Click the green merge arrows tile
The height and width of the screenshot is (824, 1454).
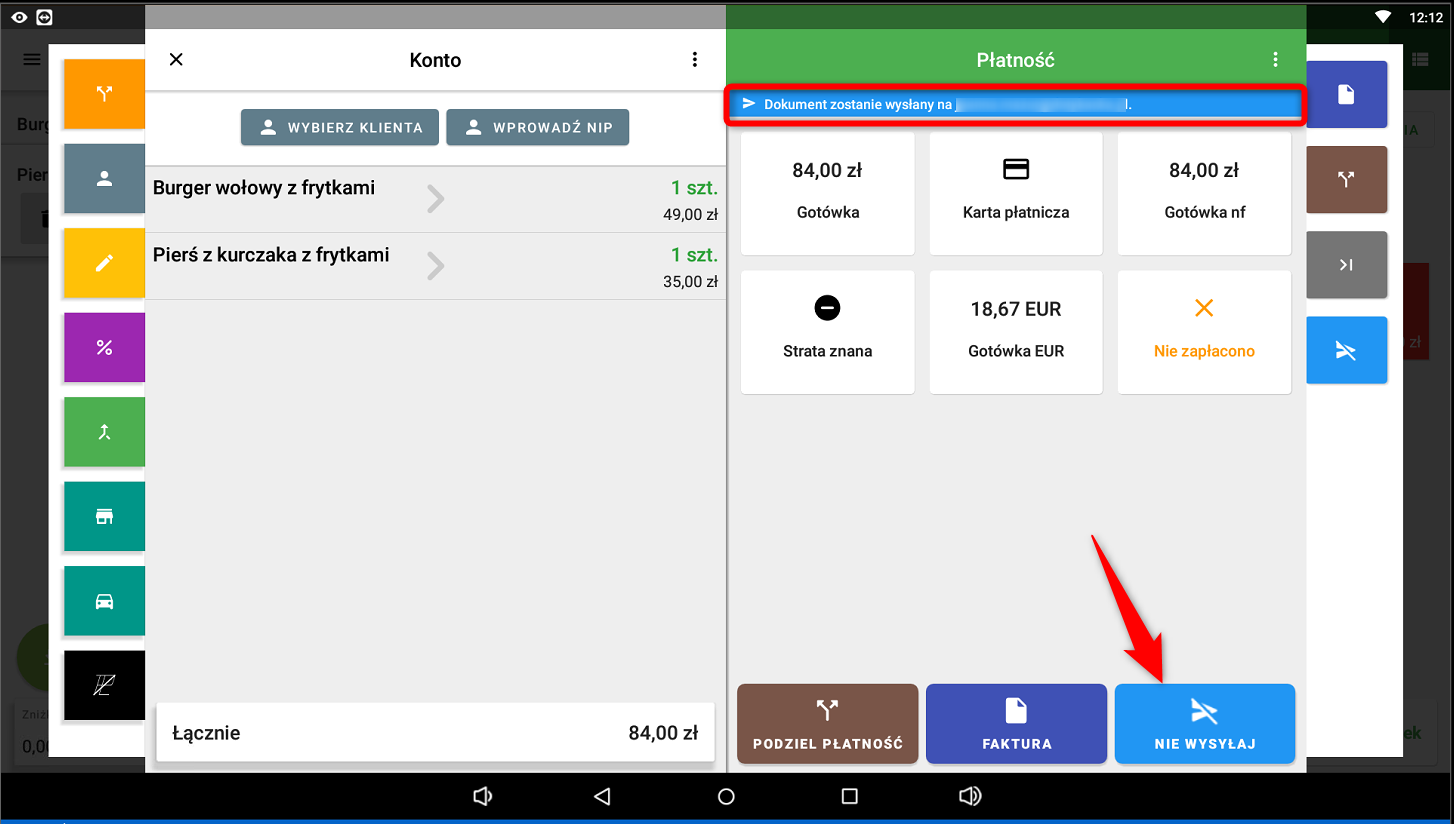click(104, 432)
